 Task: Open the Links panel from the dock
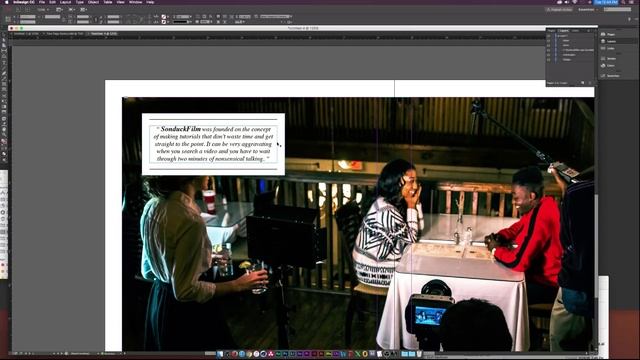(x=611, y=48)
